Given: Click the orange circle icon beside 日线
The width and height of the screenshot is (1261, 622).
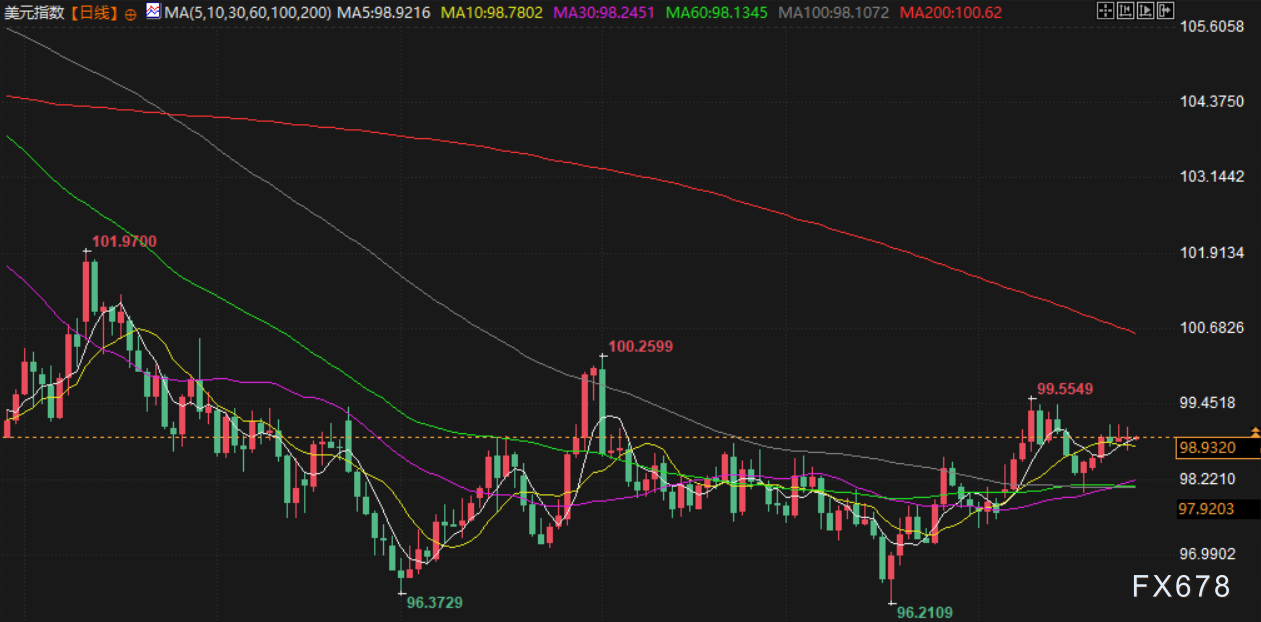Looking at the screenshot, I should click(x=131, y=13).
